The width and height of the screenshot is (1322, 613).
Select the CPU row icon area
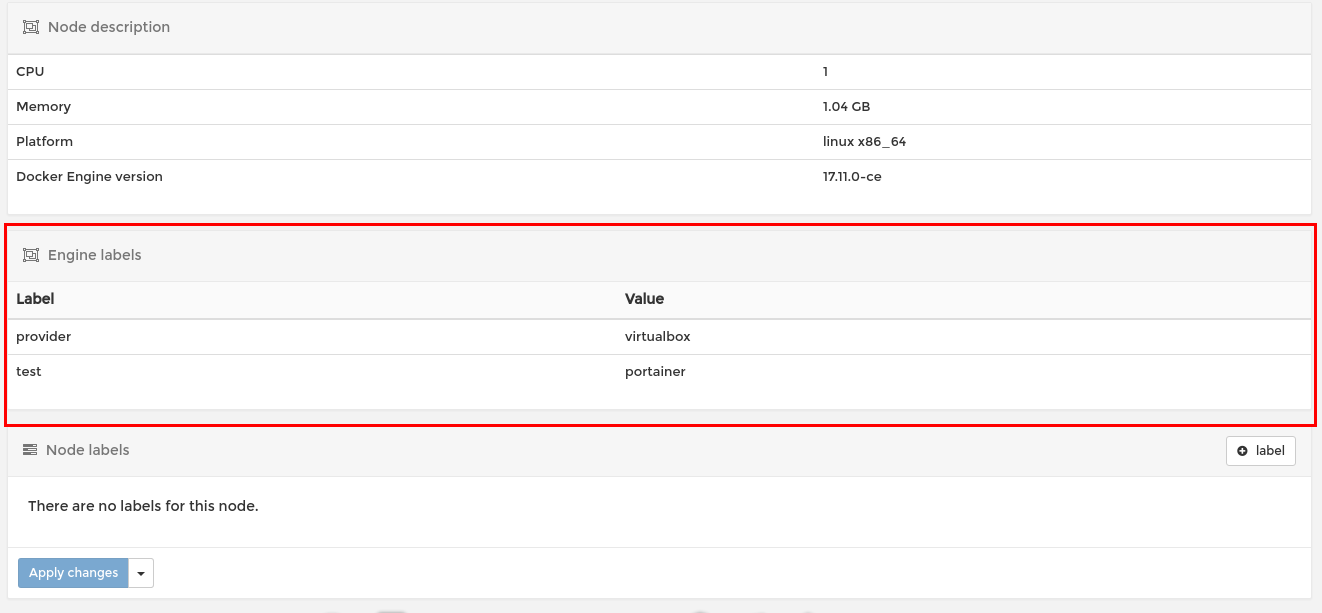(30, 71)
